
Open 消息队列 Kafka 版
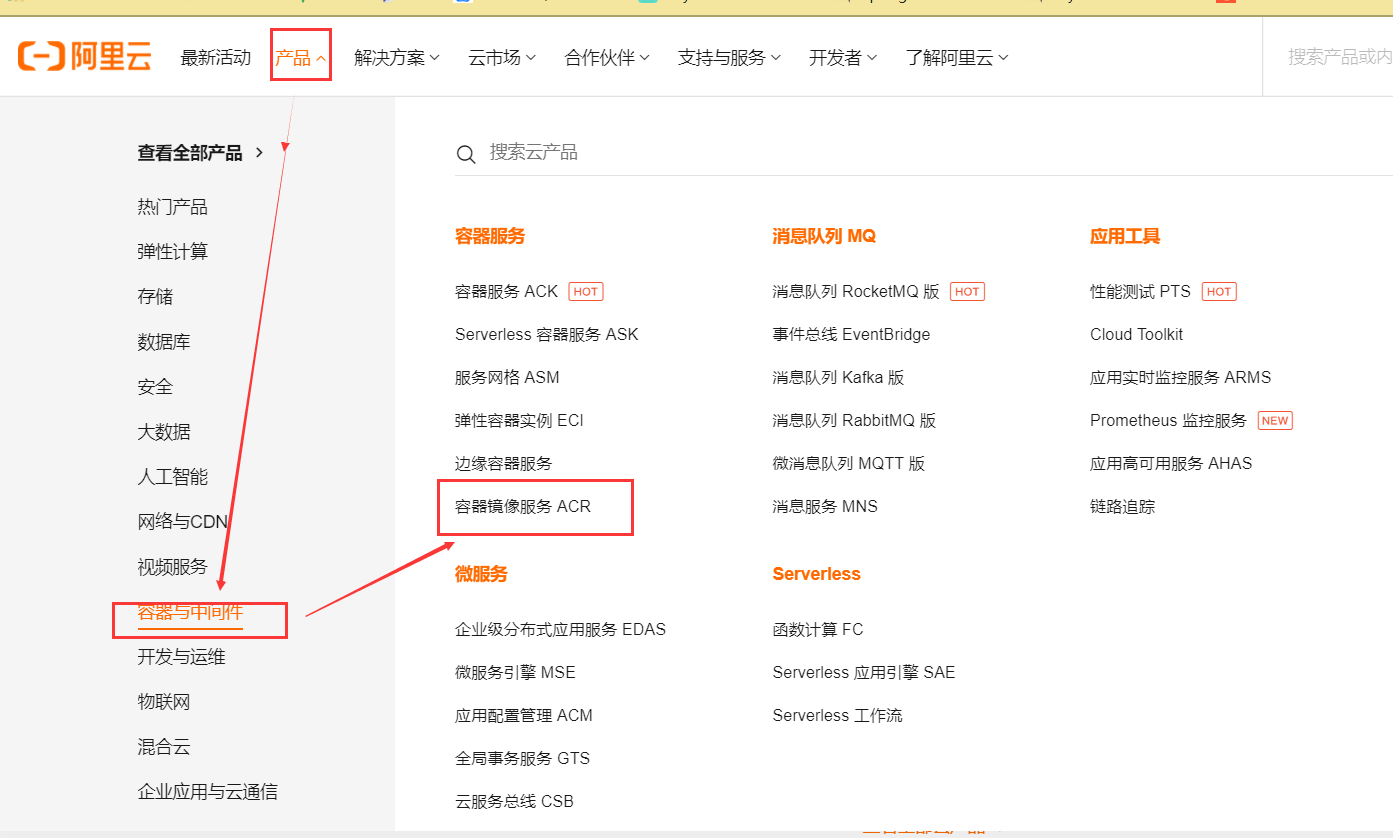click(838, 378)
